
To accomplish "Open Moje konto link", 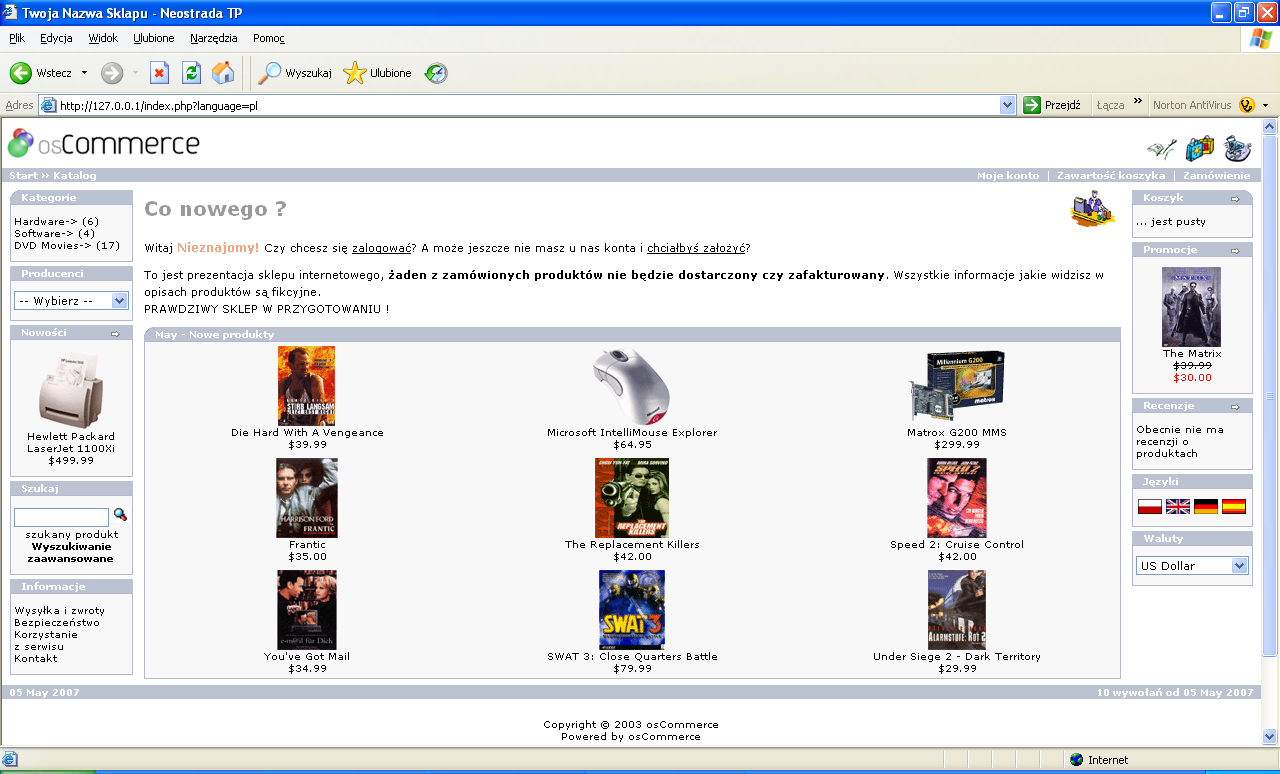I will coord(1008,175).
